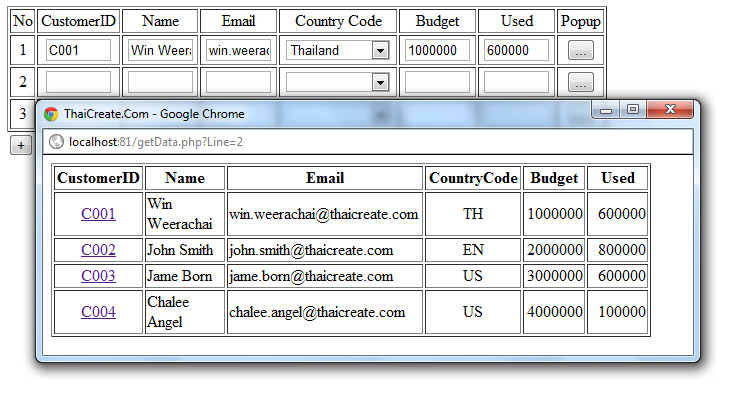This screenshot has width=735, height=408.
Task: Click the empty CustomerID field in row 2
Action: [78, 82]
